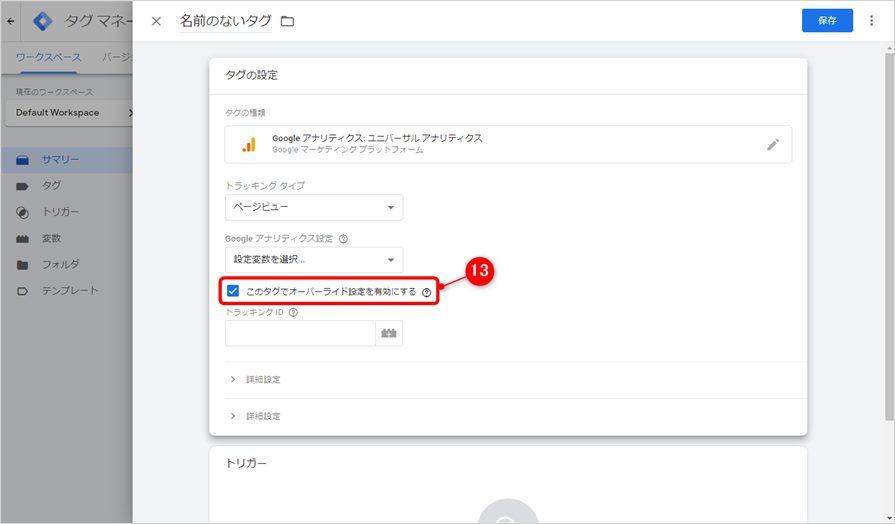The width and height of the screenshot is (895, 524).
Task: Click help icon beside Google アナリティクス設定
Action: pyautogui.click(x=343, y=239)
